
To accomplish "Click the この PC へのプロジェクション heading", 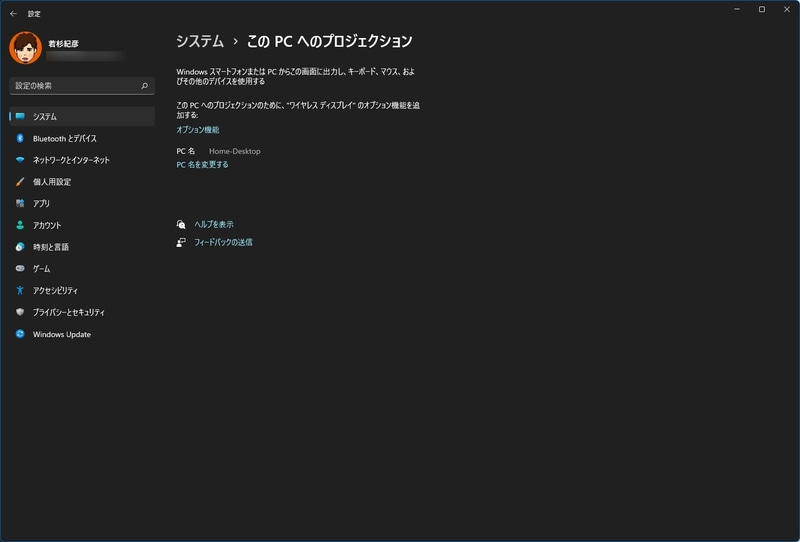I will point(330,41).
